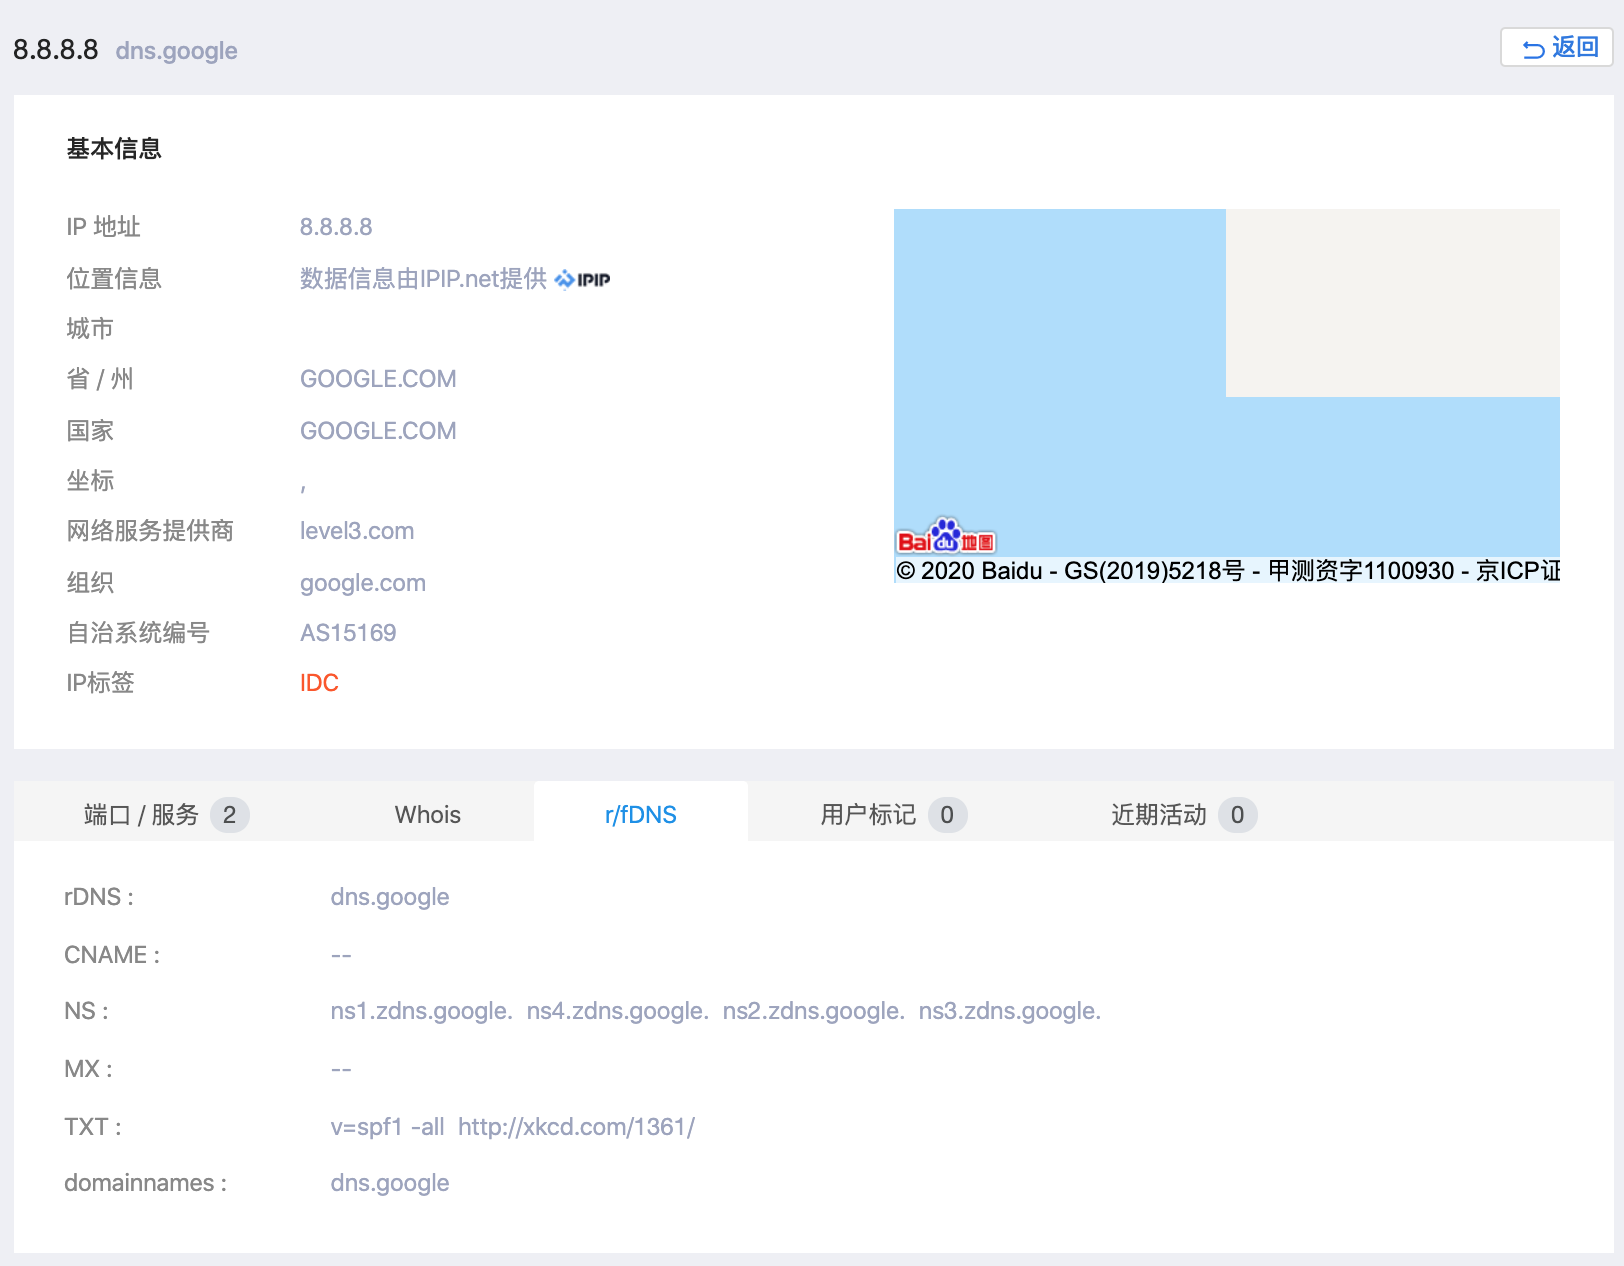The width and height of the screenshot is (1624, 1266).
Task: Click the rDNS dns.google value
Action: [x=389, y=897]
